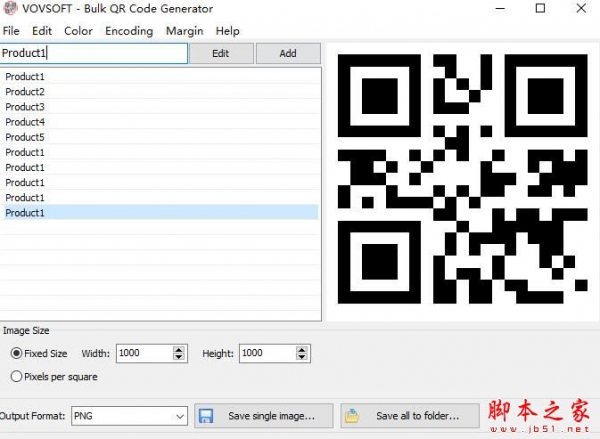Click Save single image button

264,416
